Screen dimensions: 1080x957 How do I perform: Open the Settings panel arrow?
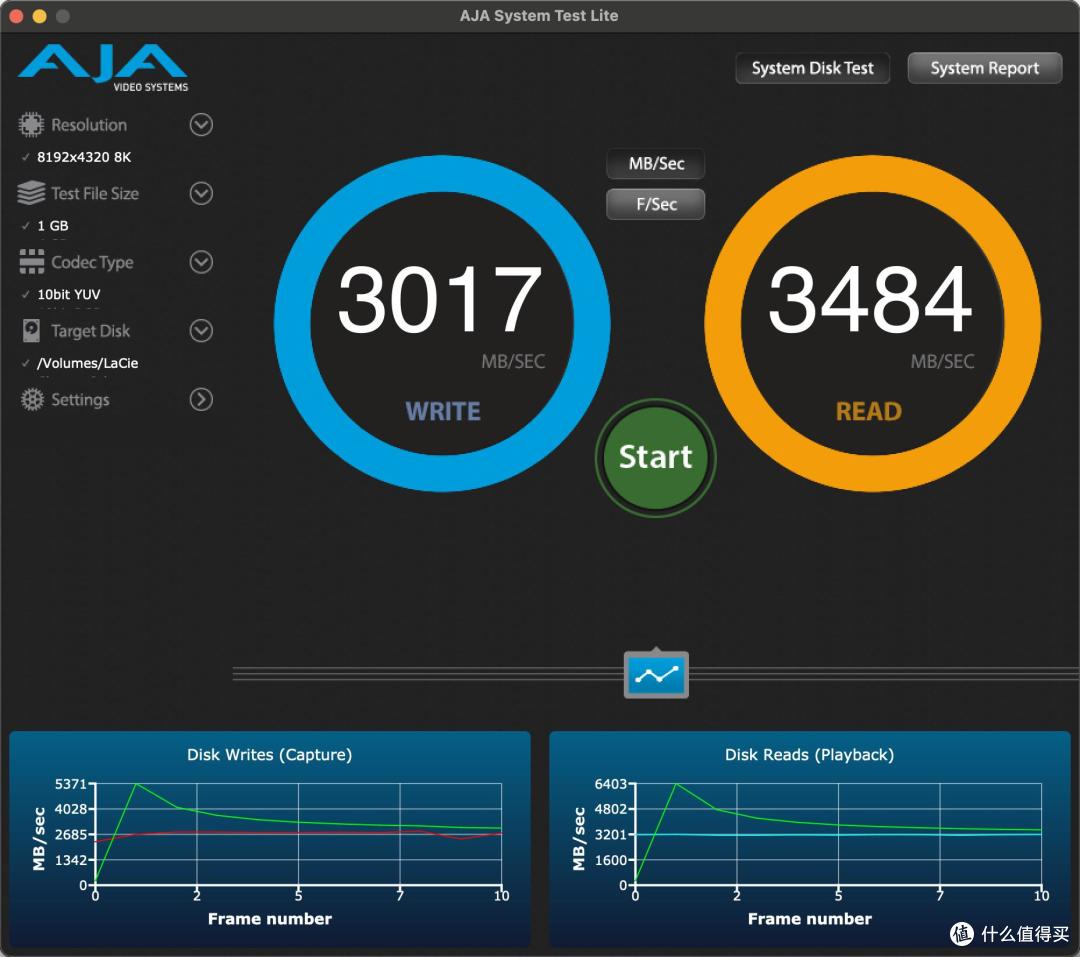(x=201, y=400)
